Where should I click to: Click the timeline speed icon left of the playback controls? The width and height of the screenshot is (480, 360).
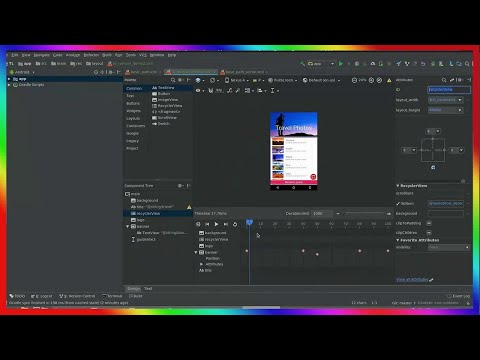(198, 224)
